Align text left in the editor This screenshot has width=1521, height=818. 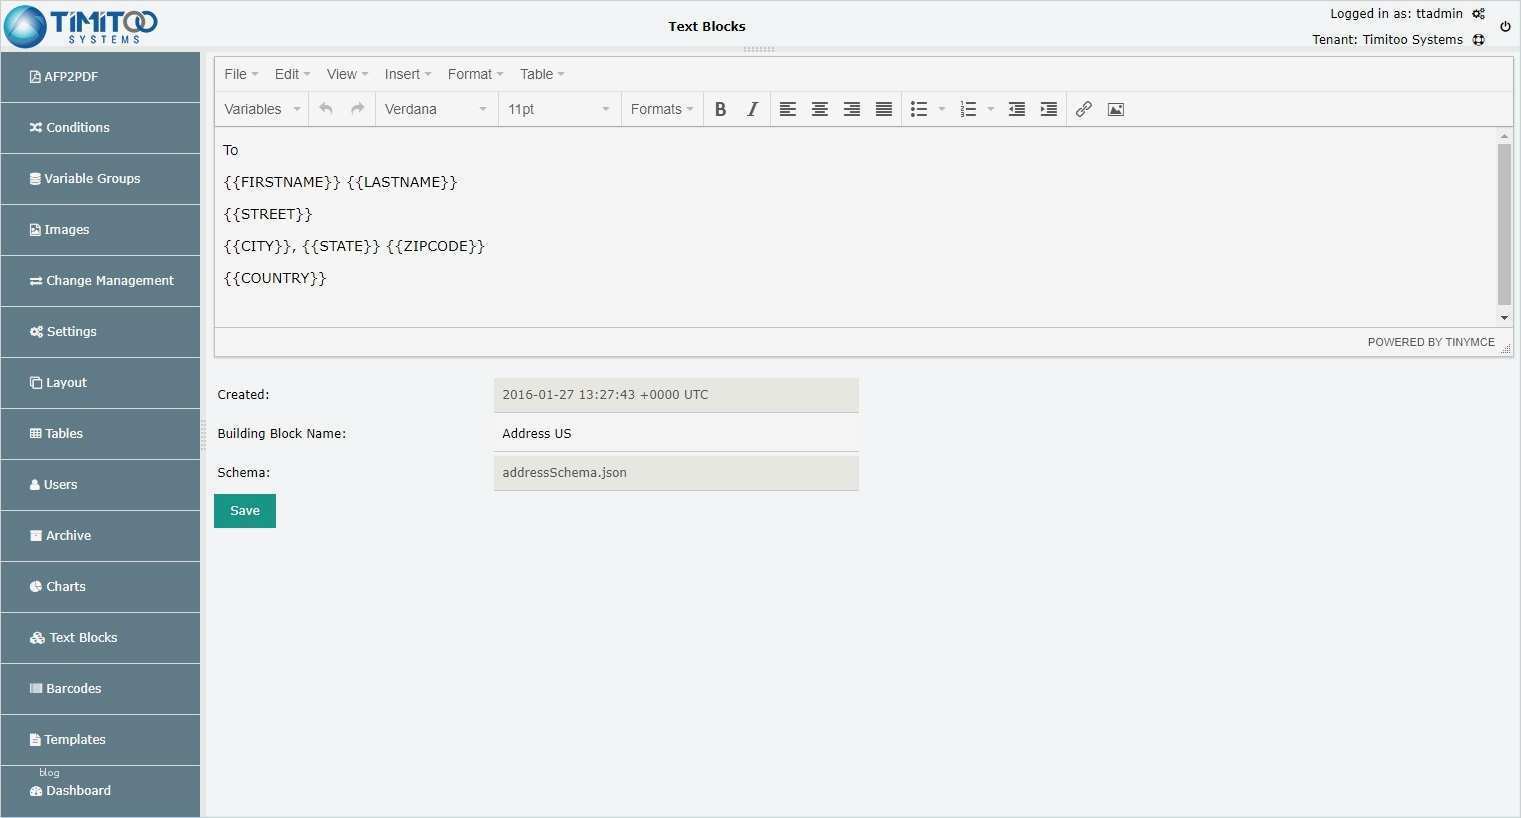788,109
